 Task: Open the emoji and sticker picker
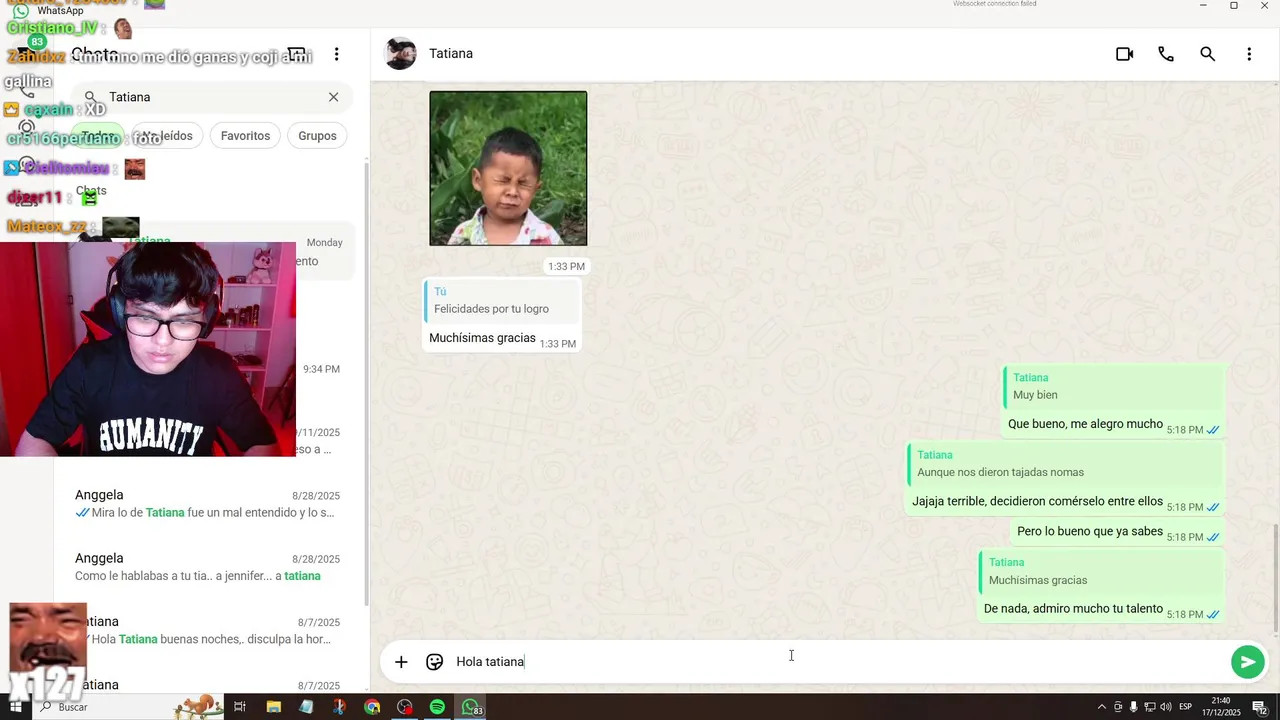point(434,662)
